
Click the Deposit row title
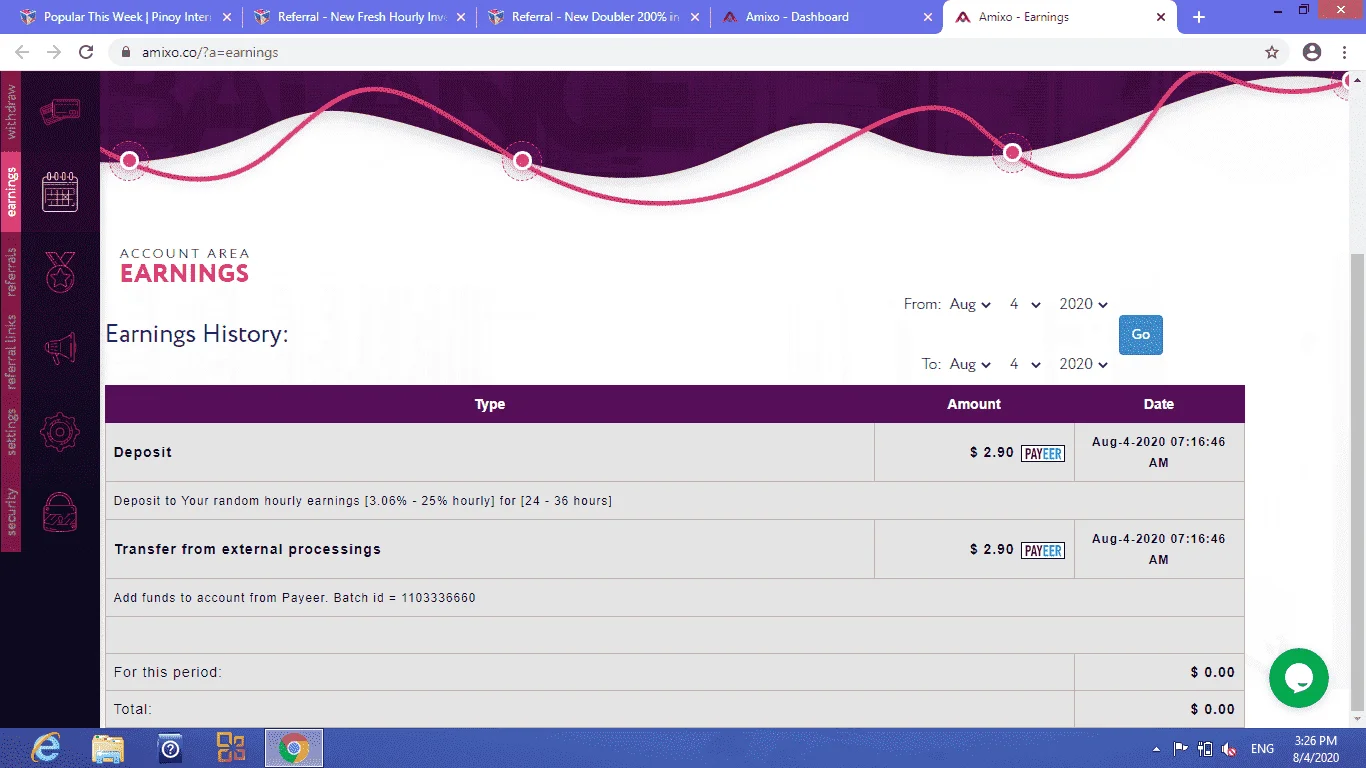(x=143, y=452)
